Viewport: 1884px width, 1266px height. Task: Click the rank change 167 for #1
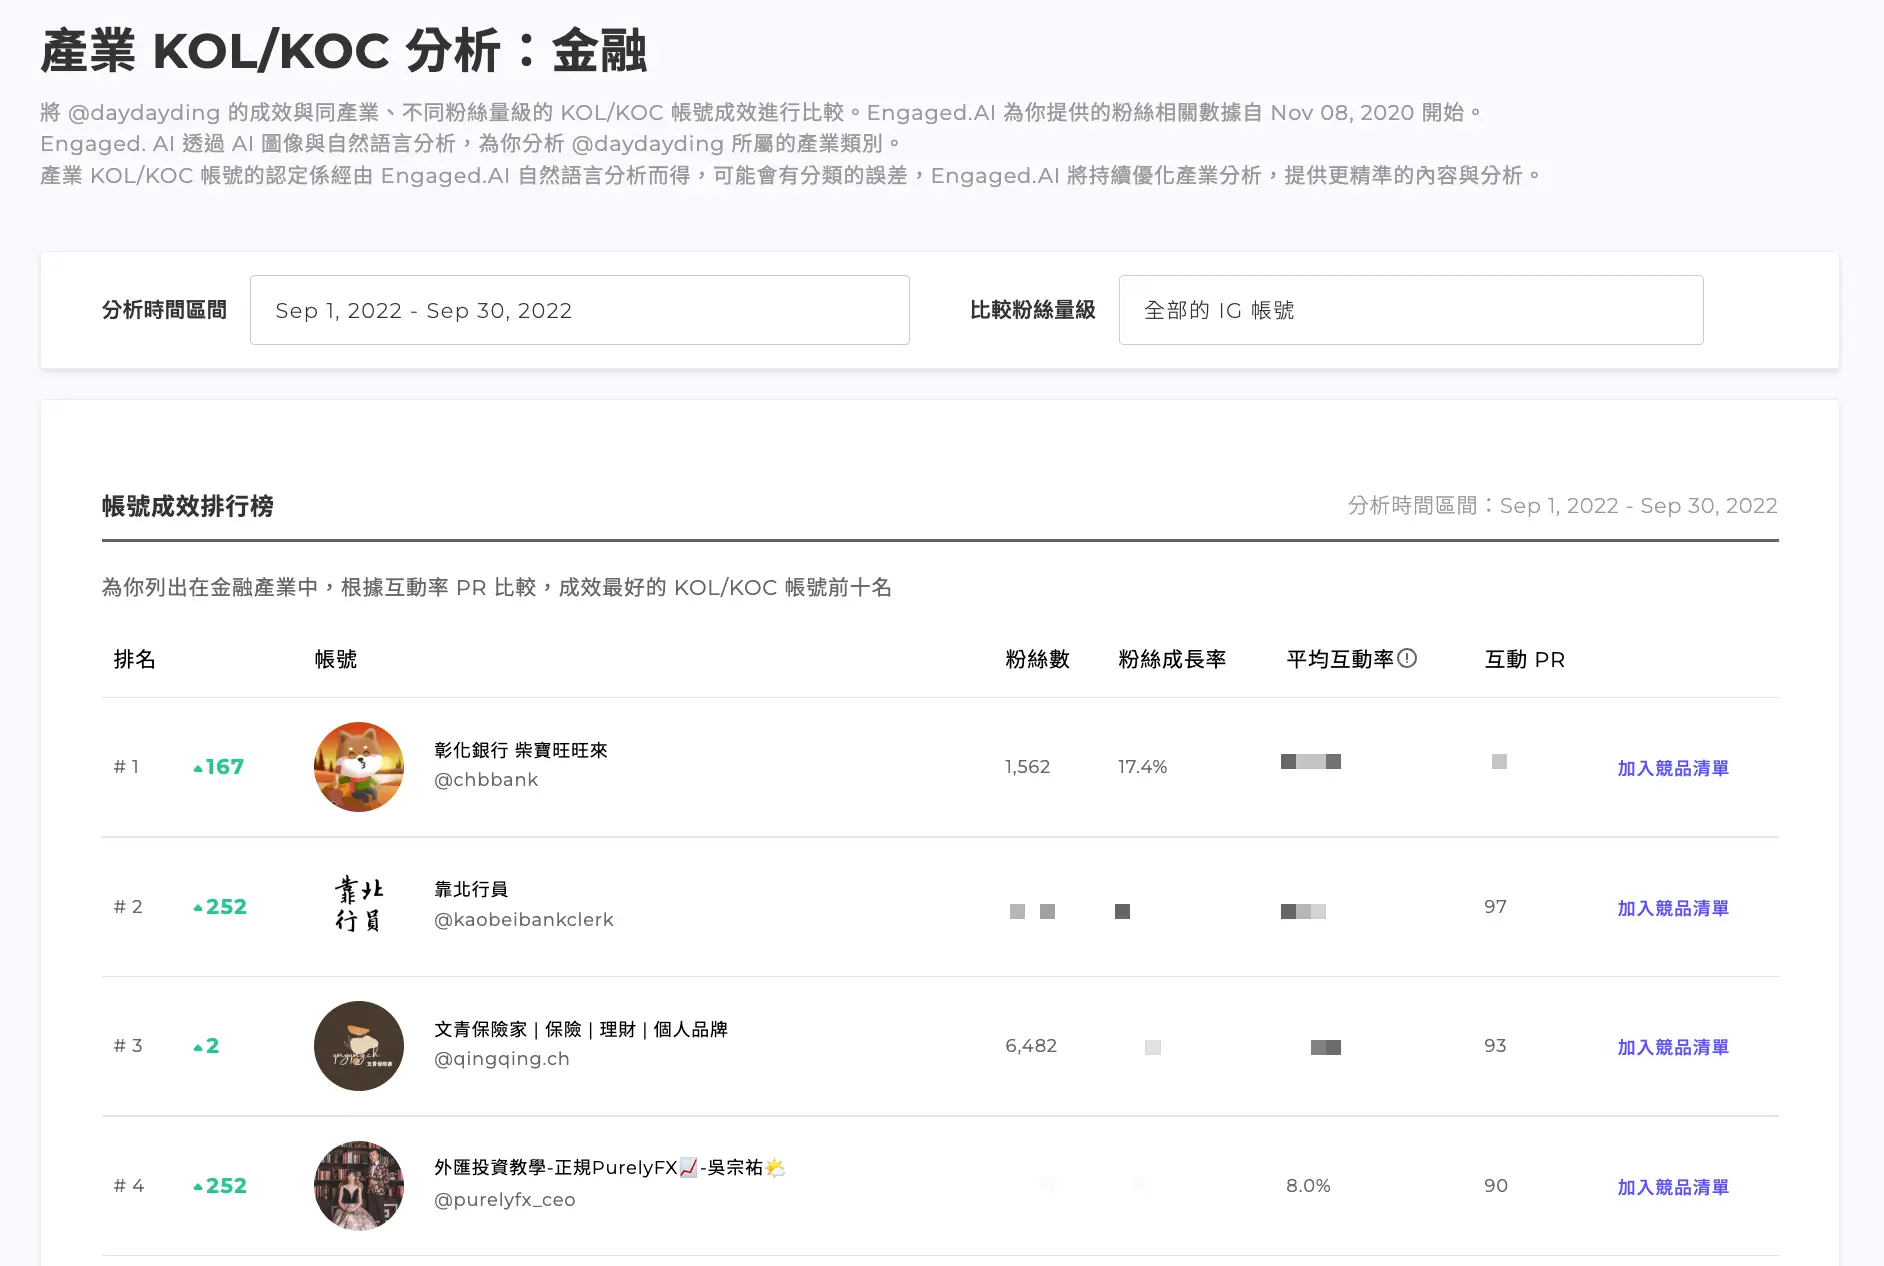point(219,767)
